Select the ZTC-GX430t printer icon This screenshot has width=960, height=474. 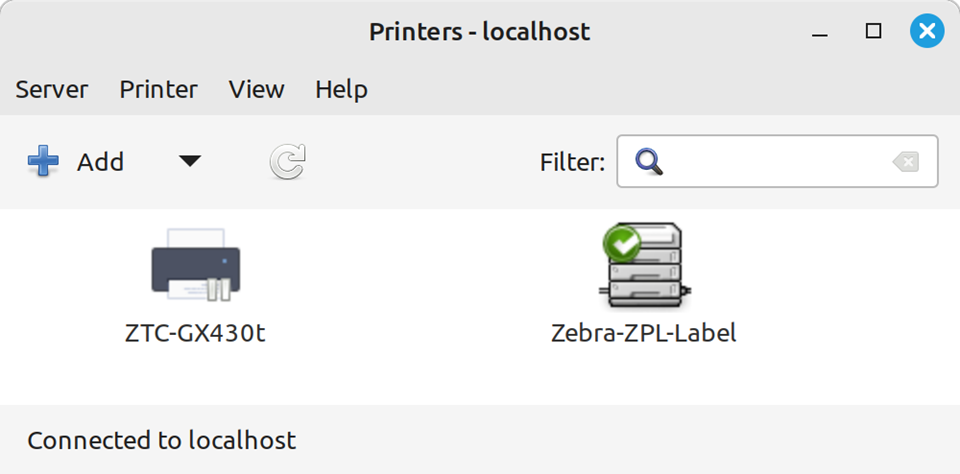tap(195, 265)
